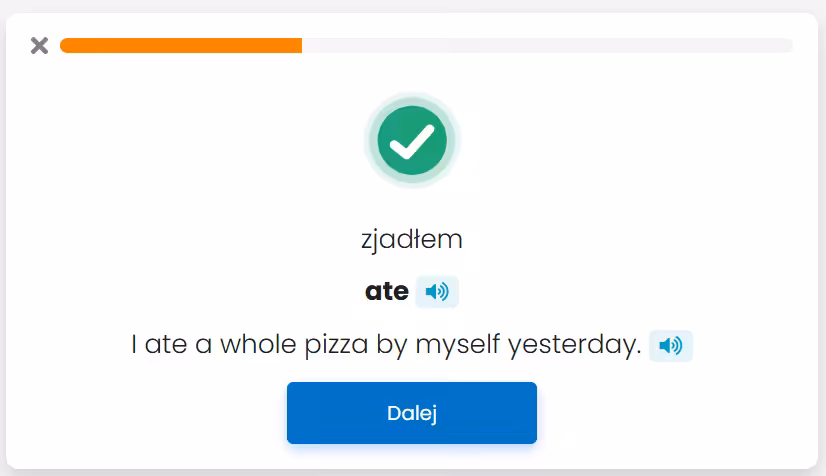Select the bold English translation "ate"
This screenshot has height=476, width=826.
click(x=387, y=292)
